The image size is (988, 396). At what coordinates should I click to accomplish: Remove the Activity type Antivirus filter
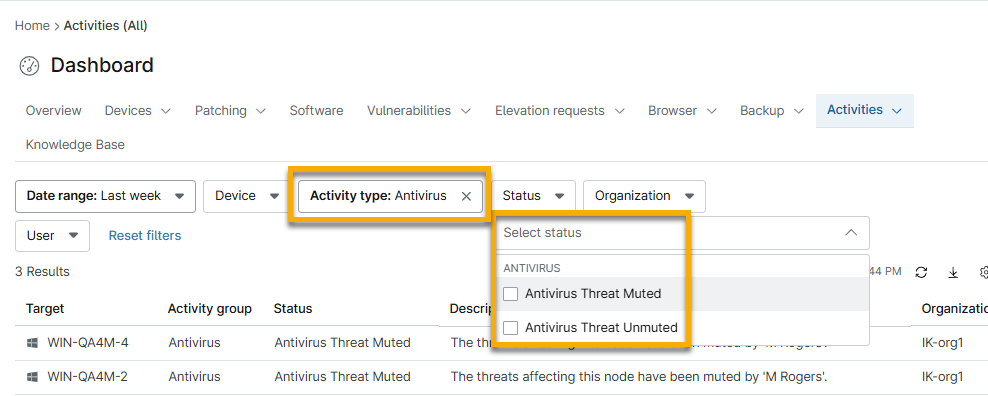point(466,196)
